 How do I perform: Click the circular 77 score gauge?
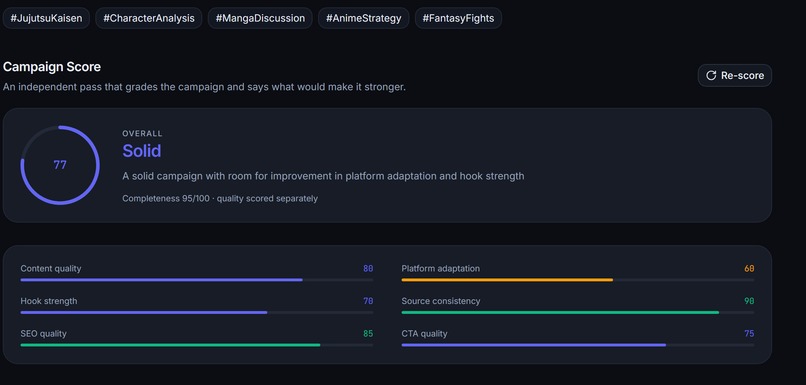pyautogui.click(x=60, y=165)
